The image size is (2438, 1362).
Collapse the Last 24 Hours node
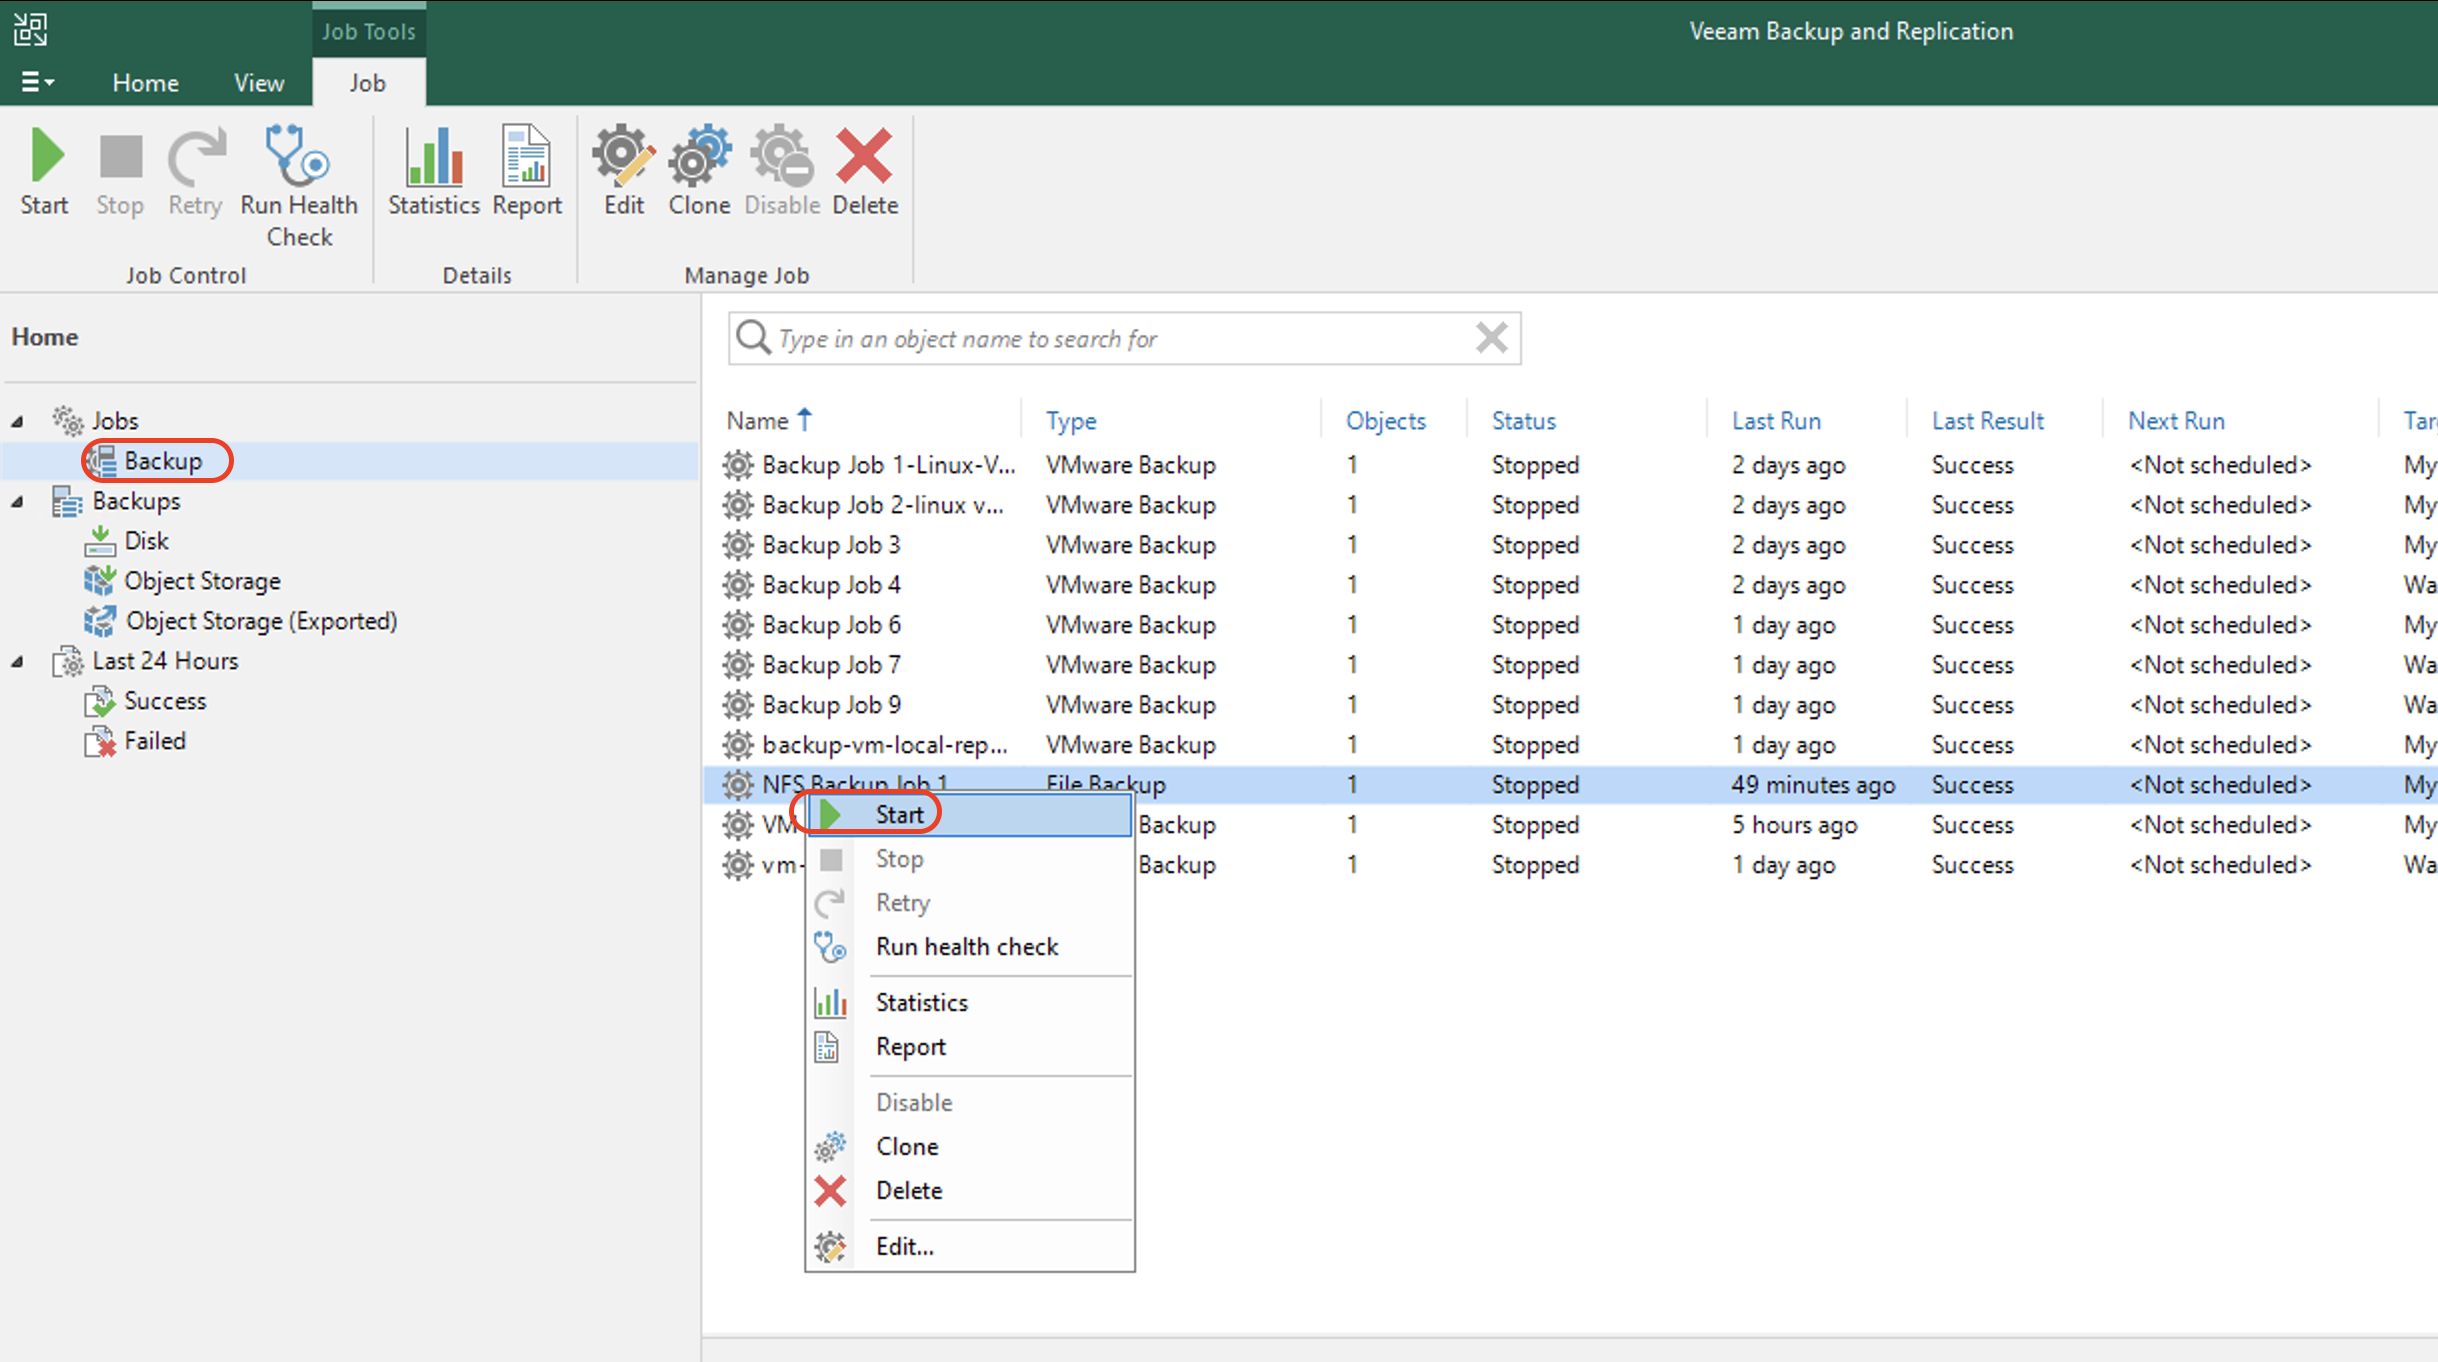[x=18, y=661]
